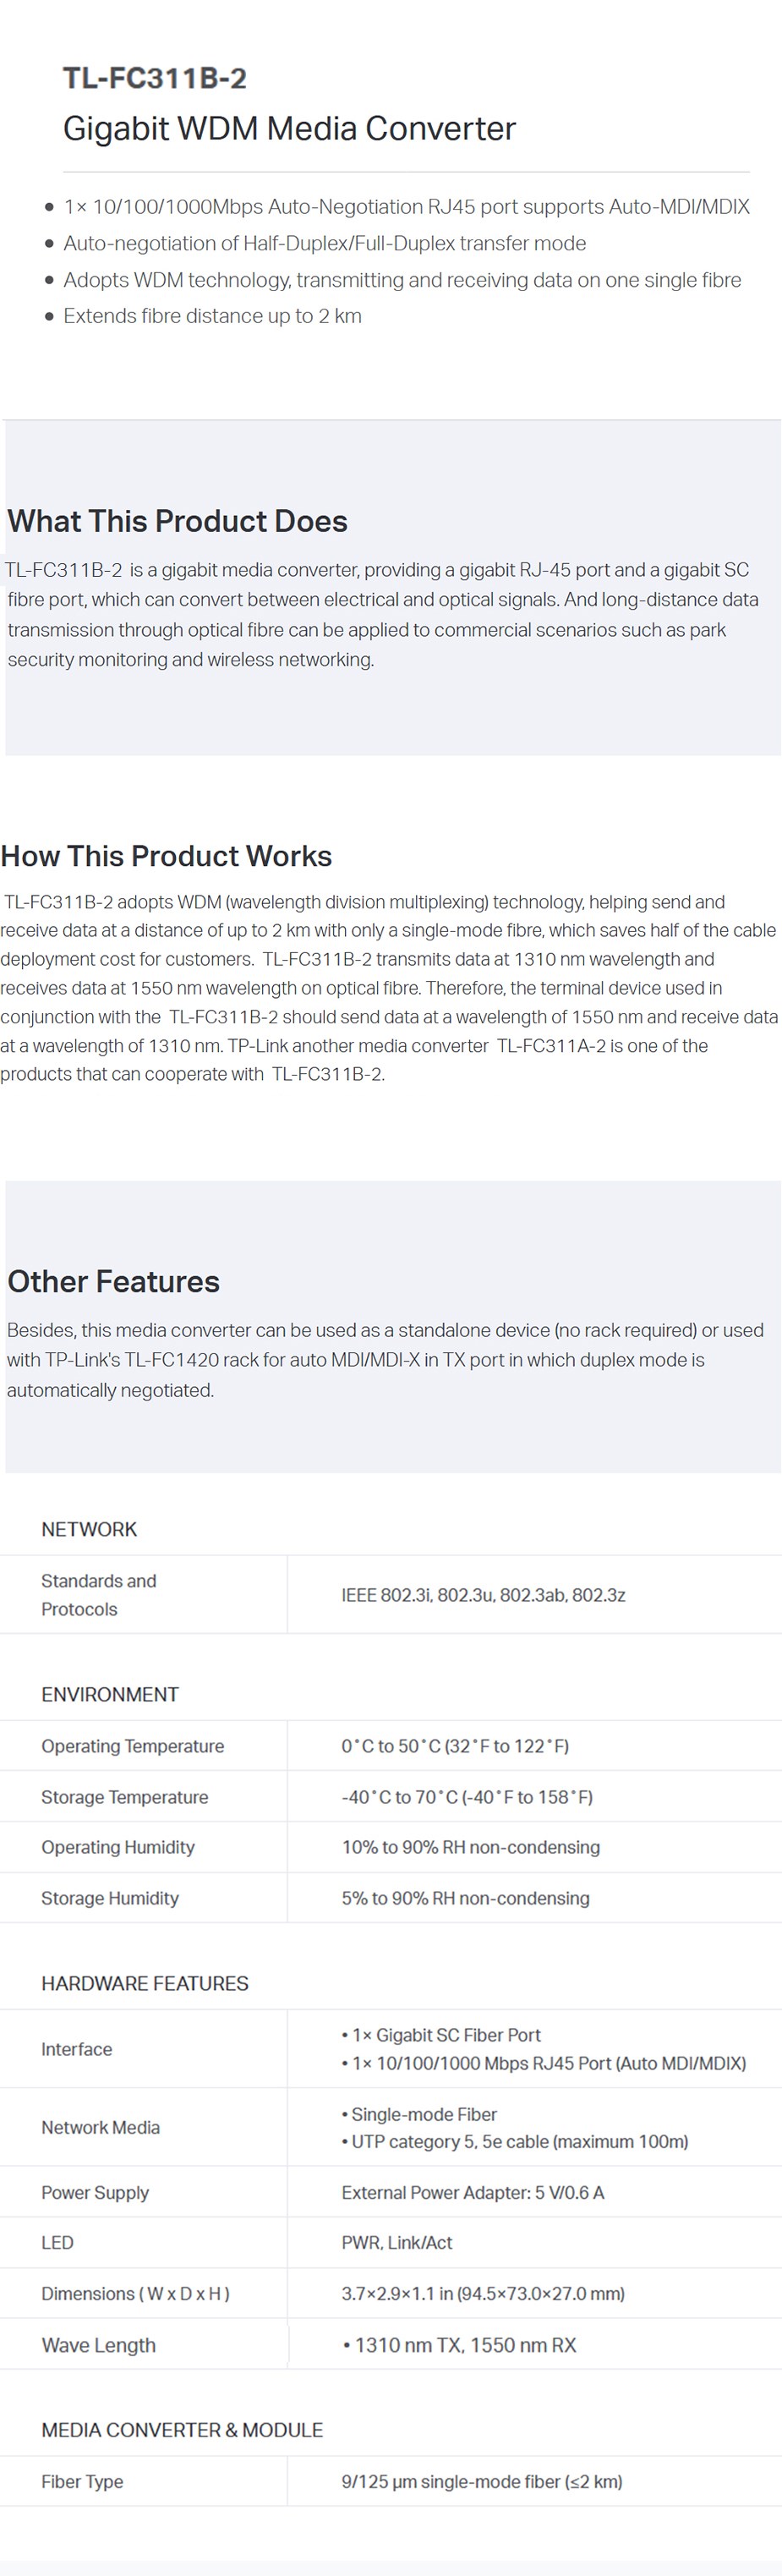The width and height of the screenshot is (782, 2576).
Task: Click the ENVIRONMENT spec section header
Action: pyautogui.click(x=110, y=1694)
